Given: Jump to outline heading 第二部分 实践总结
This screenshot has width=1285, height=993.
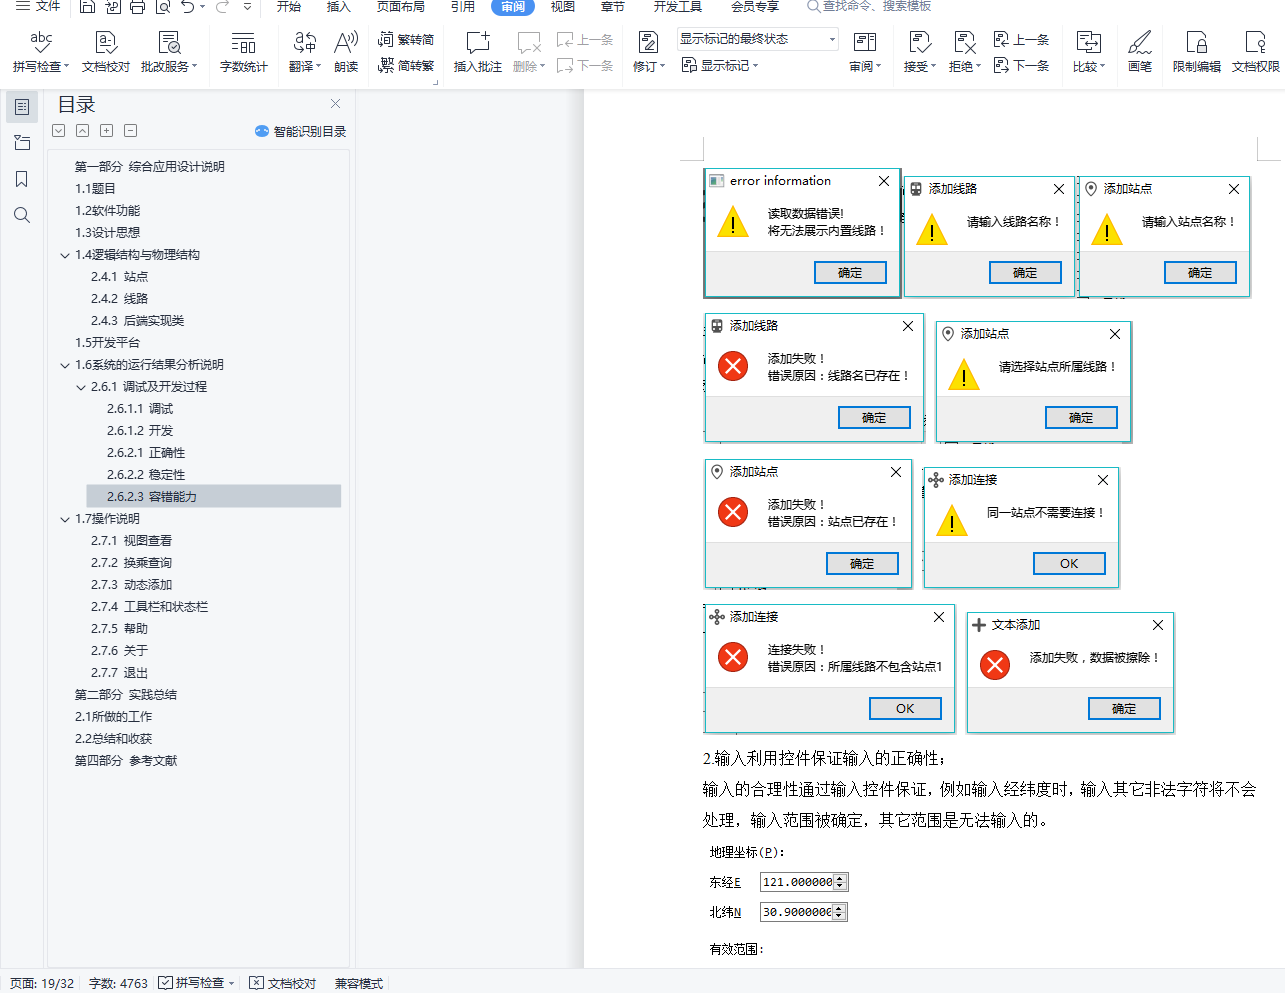Looking at the screenshot, I should pos(126,695).
